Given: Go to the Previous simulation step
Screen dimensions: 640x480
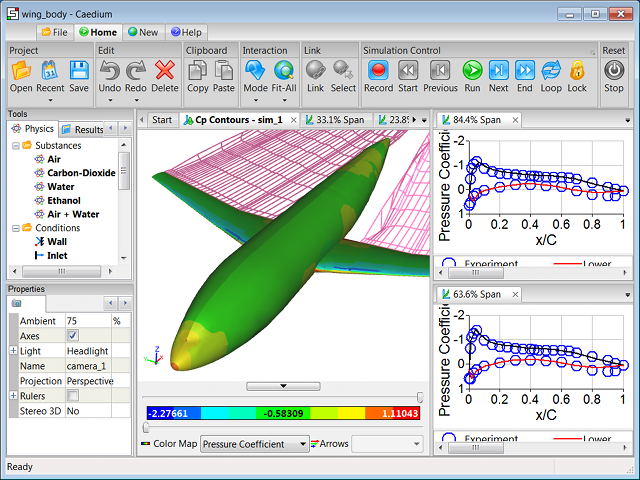Looking at the screenshot, I should point(440,76).
